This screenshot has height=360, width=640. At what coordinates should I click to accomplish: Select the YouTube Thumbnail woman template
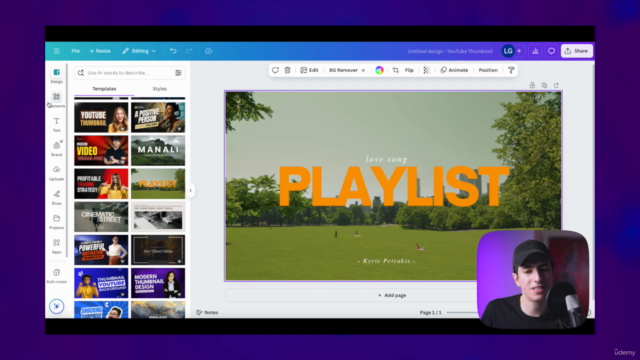click(101, 118)
